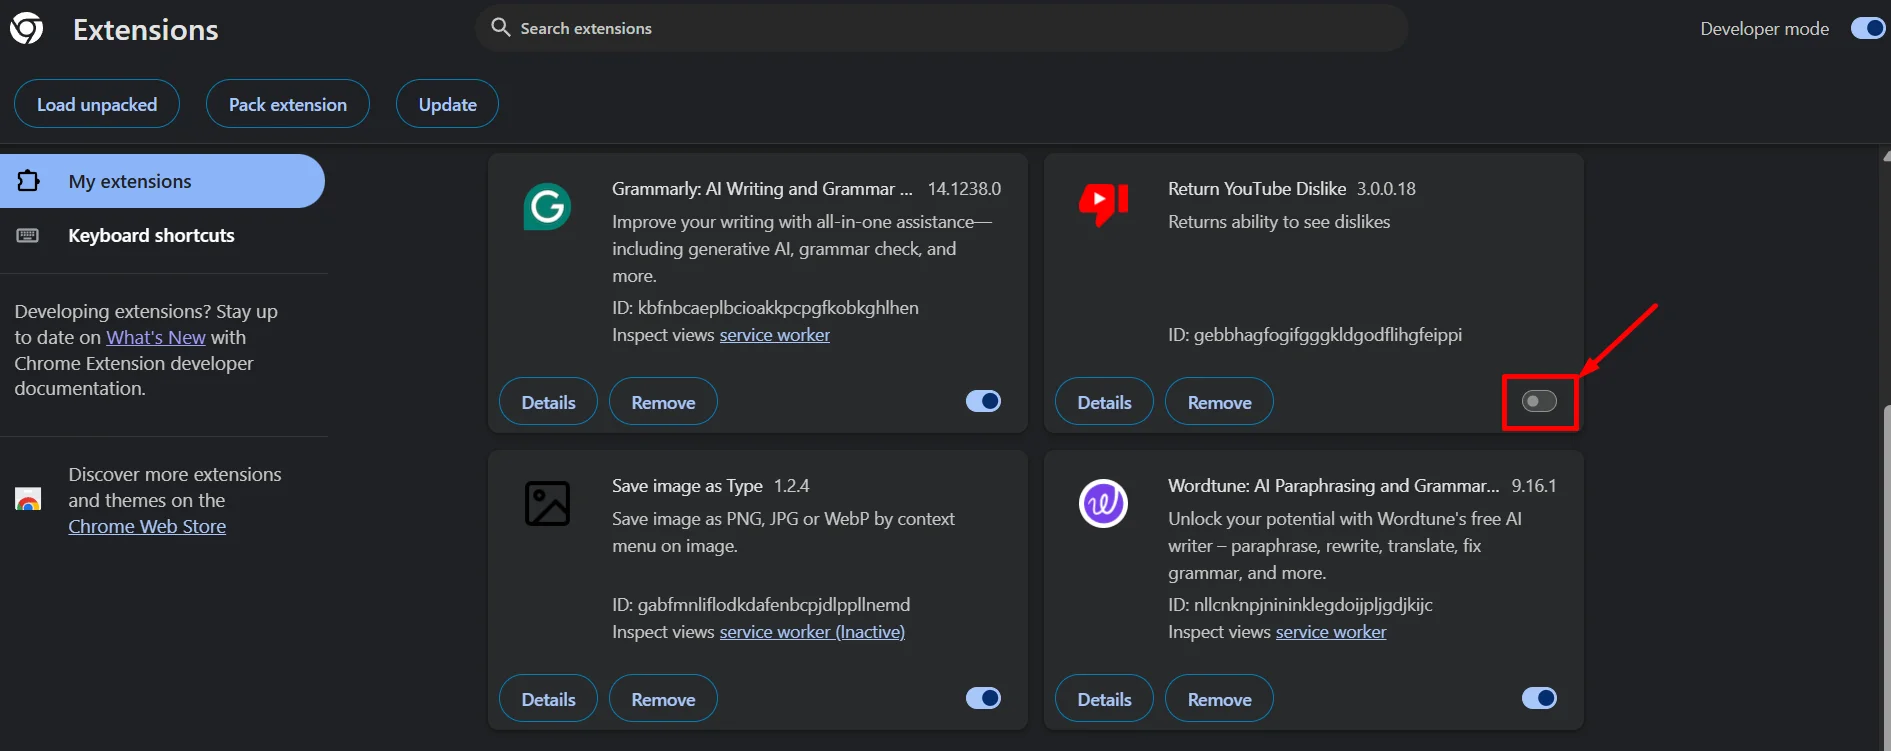Screen dimensions: 1891x751
Task: Click the Wordtune extension name text
Action: (x=1334, y=486)
